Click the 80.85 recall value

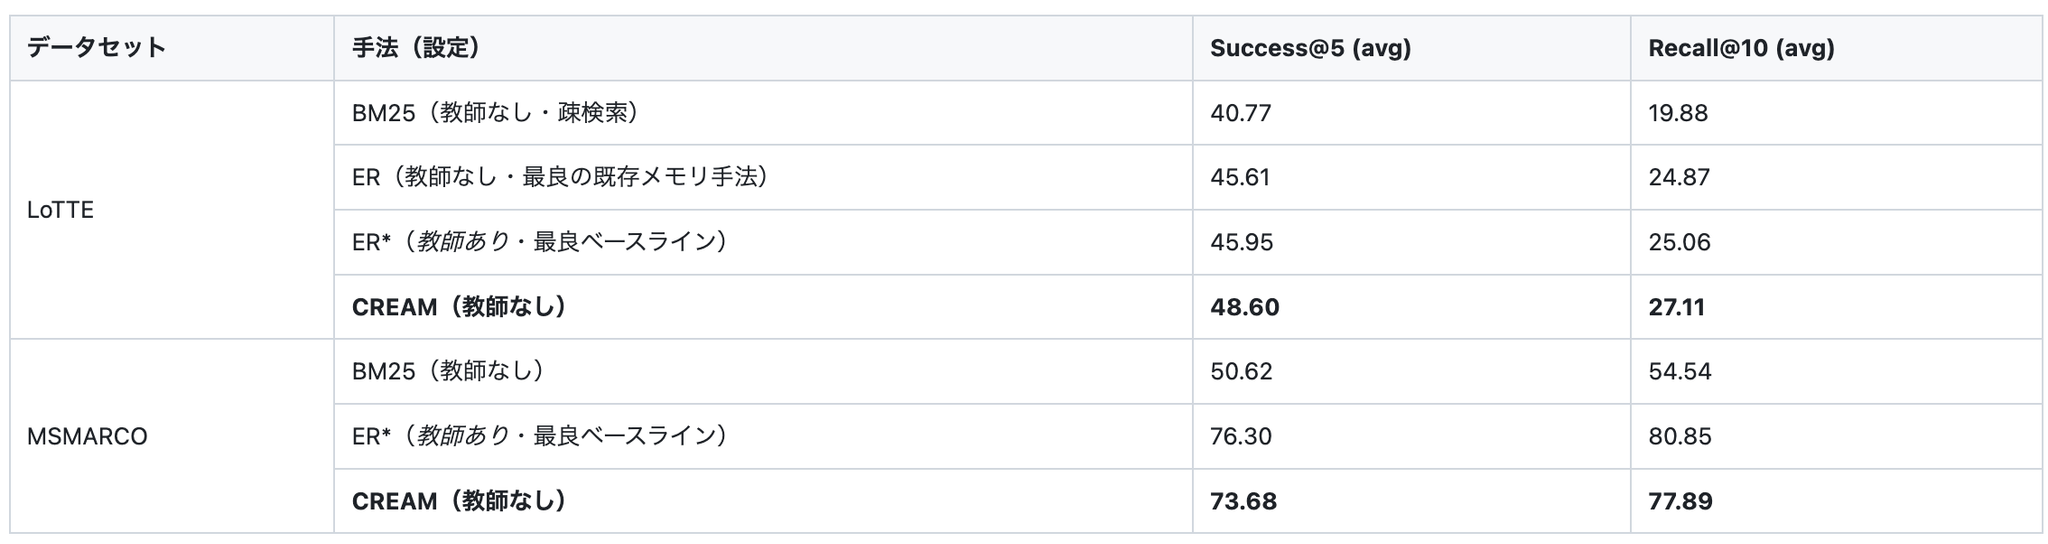coord(1680,436)
